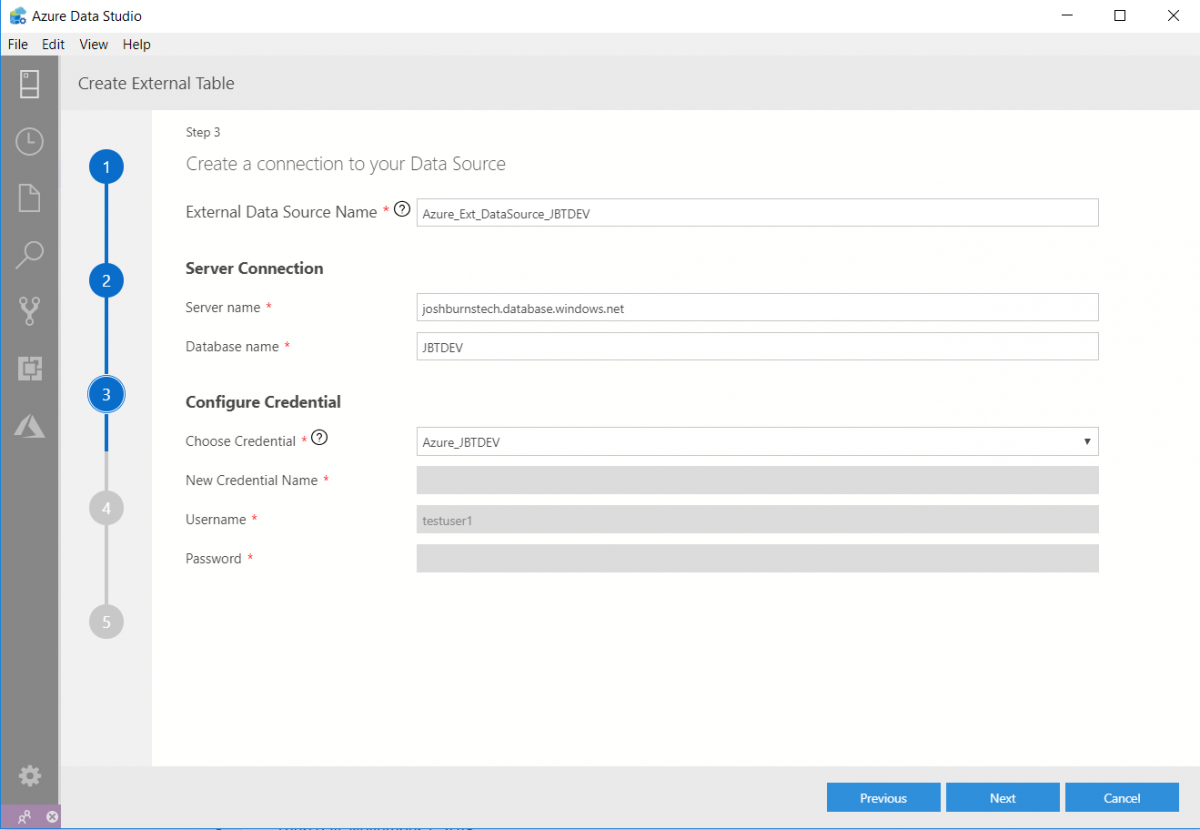Click the Configure Credential heading
Viewport: 1200px width, 830px height.
tap(263, 402)
